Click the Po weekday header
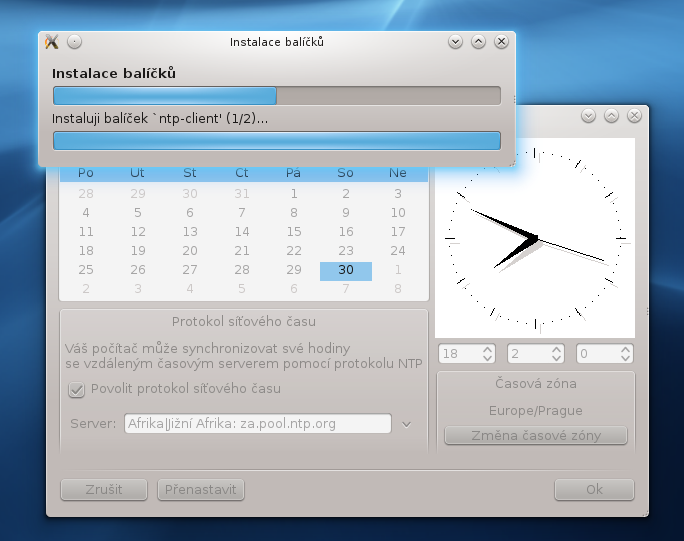The width and height of the screenshot is (684, 541). [86, 173]
